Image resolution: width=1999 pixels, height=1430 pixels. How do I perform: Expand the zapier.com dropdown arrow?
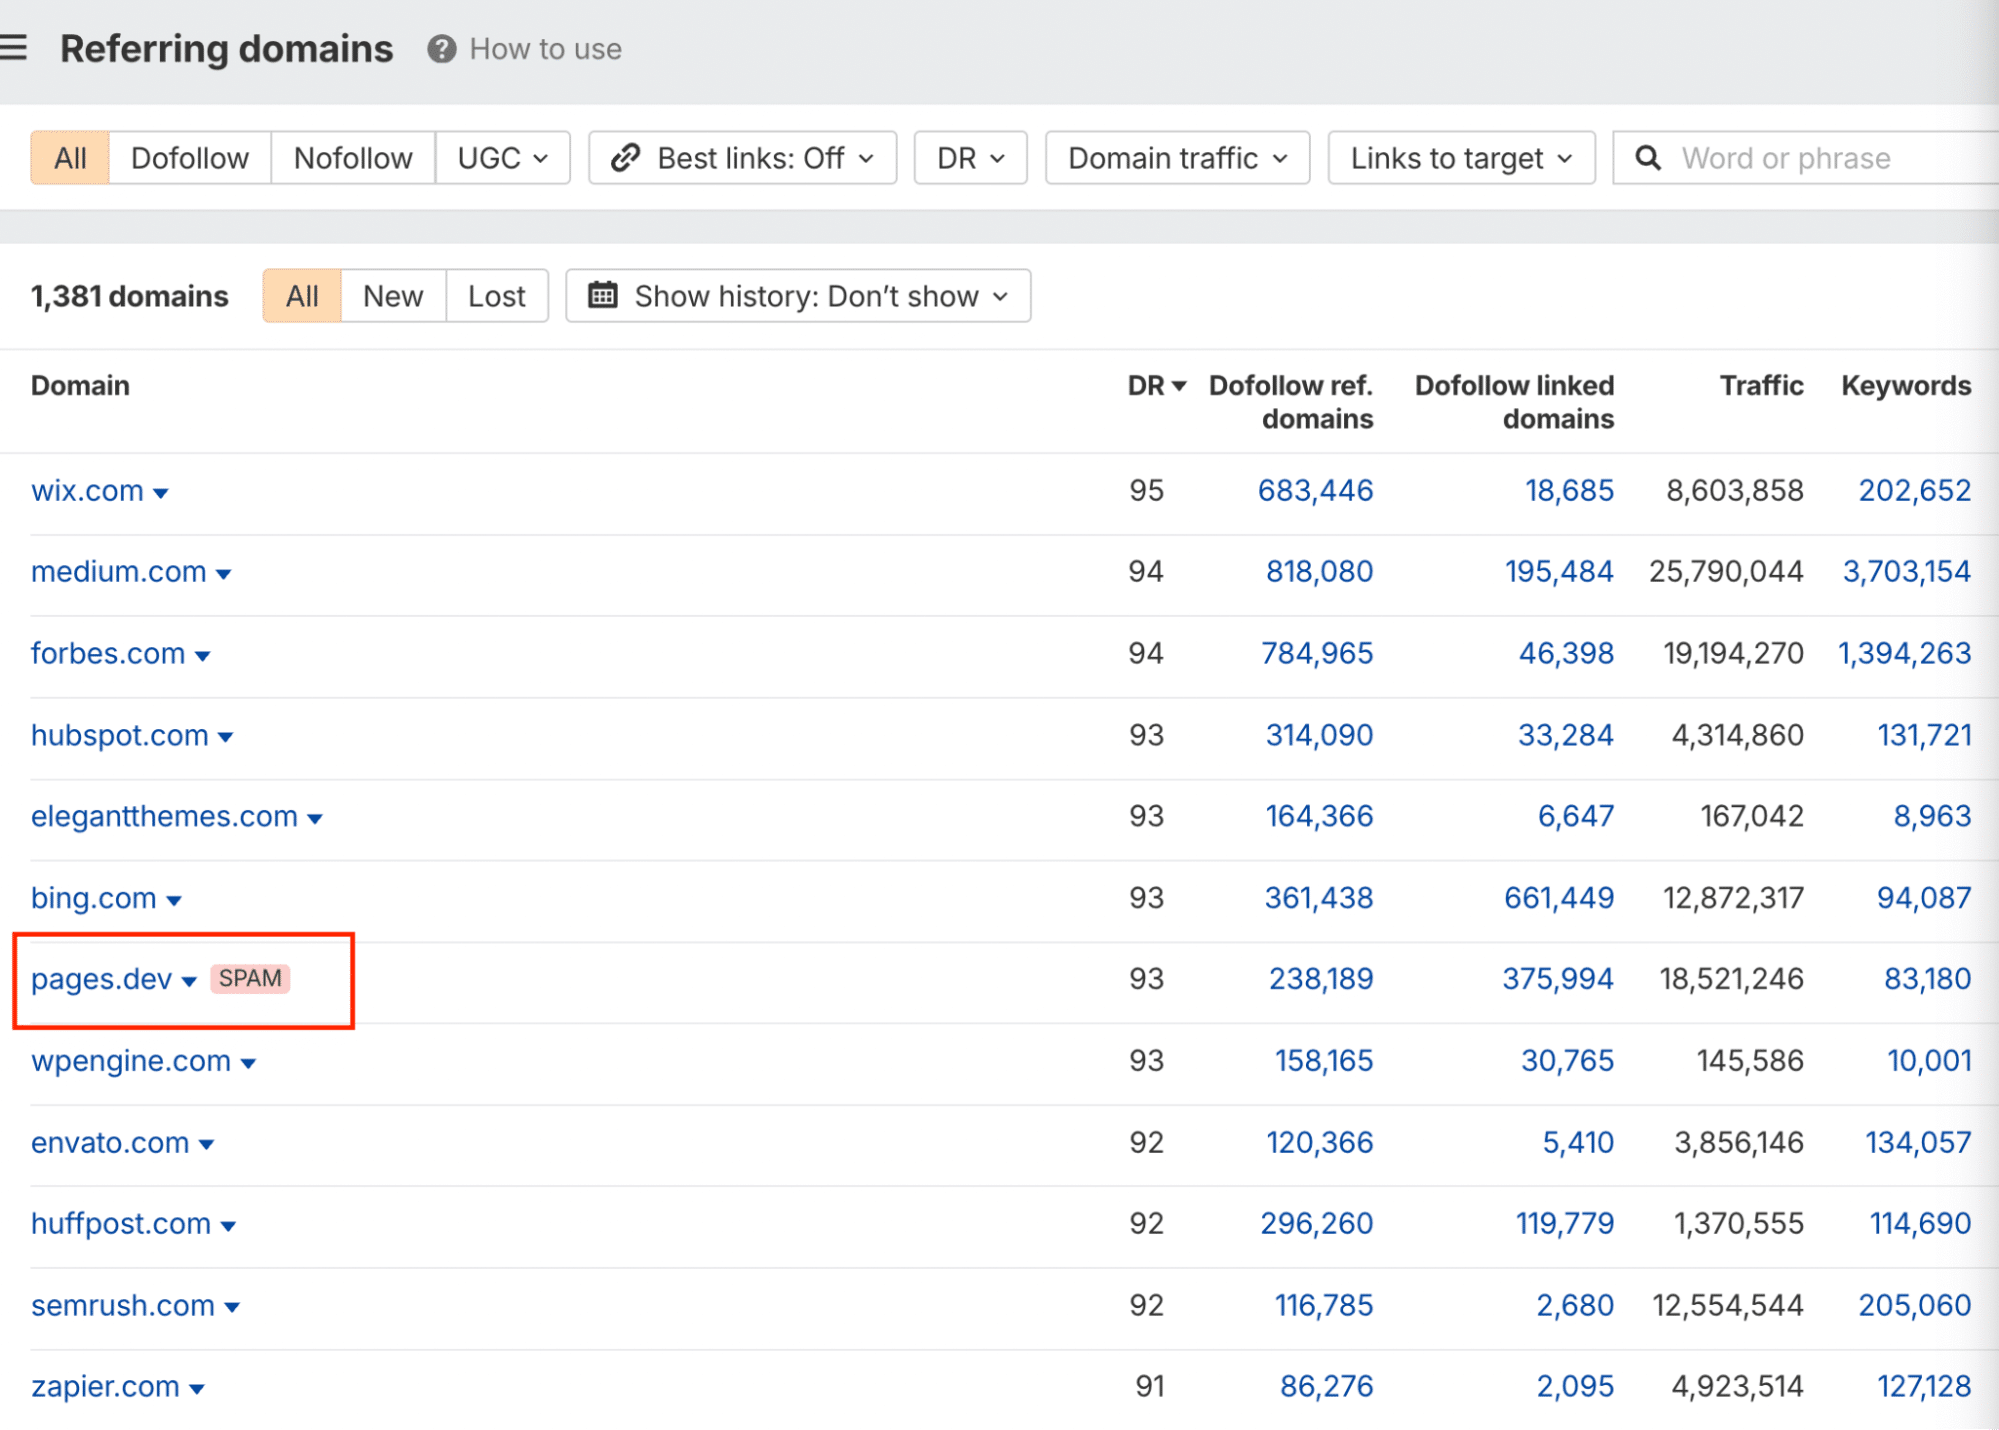click(197, 1389)
